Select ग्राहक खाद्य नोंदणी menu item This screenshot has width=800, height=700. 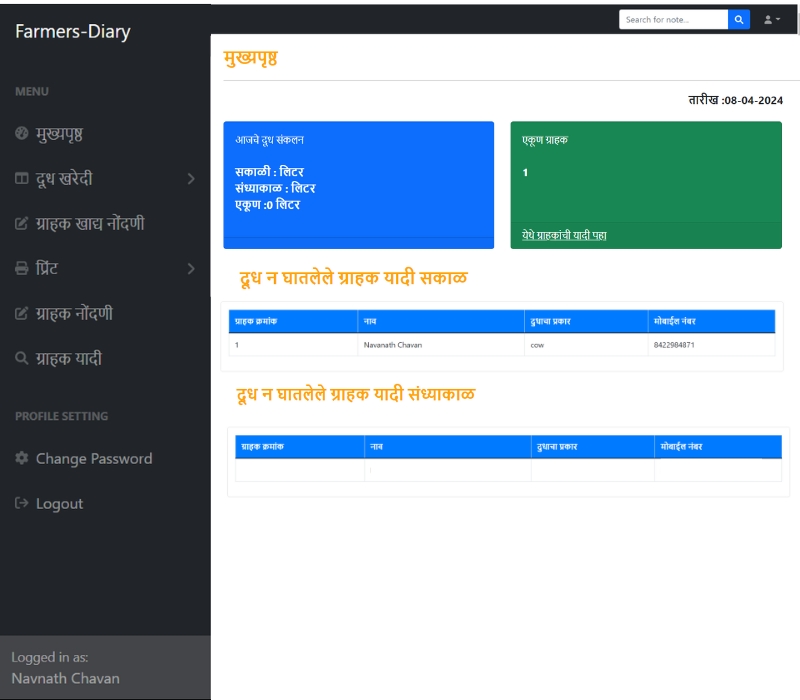[x=90, y=224]
